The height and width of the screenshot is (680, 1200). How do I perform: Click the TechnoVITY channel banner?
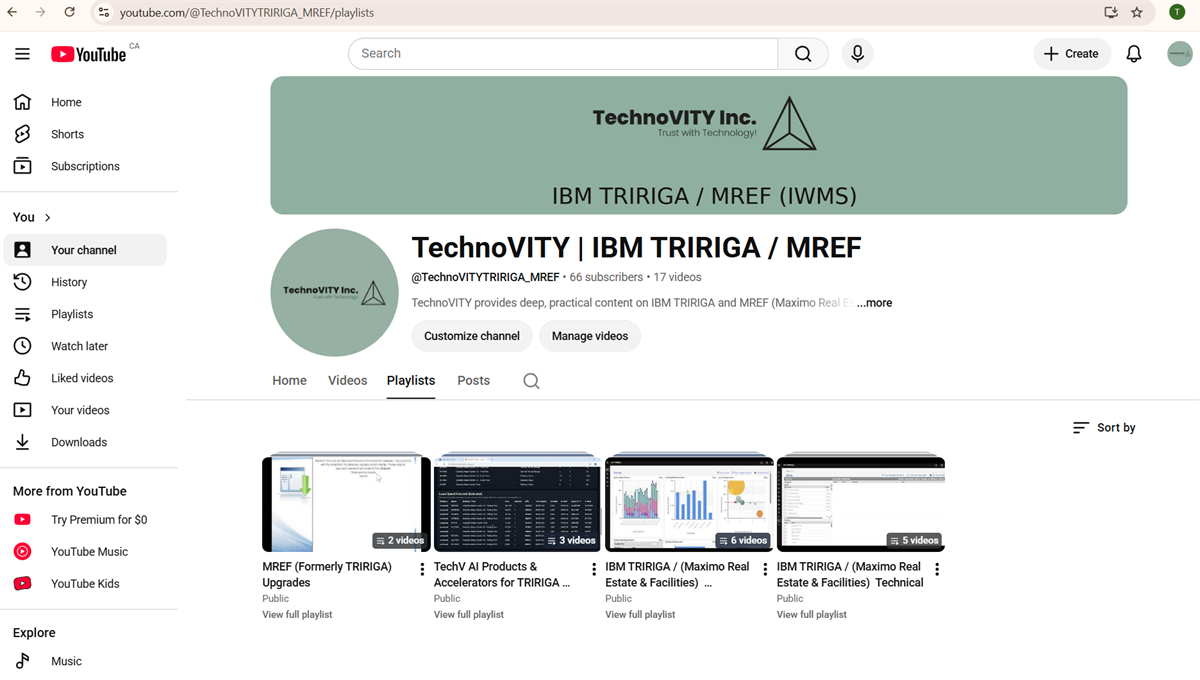(x=699, y=145)
